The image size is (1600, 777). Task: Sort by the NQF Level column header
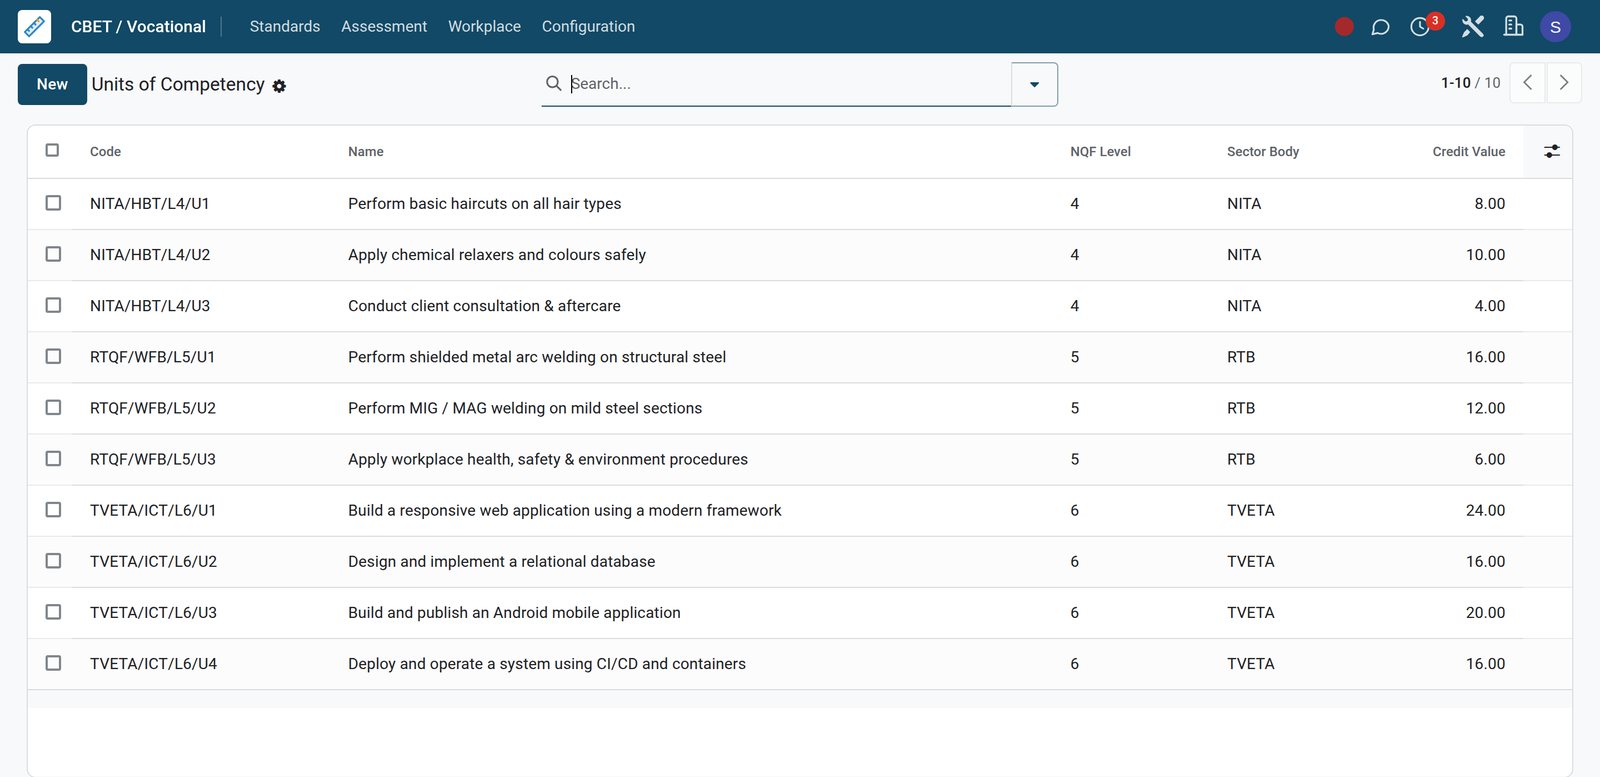tap(1100, 152)
